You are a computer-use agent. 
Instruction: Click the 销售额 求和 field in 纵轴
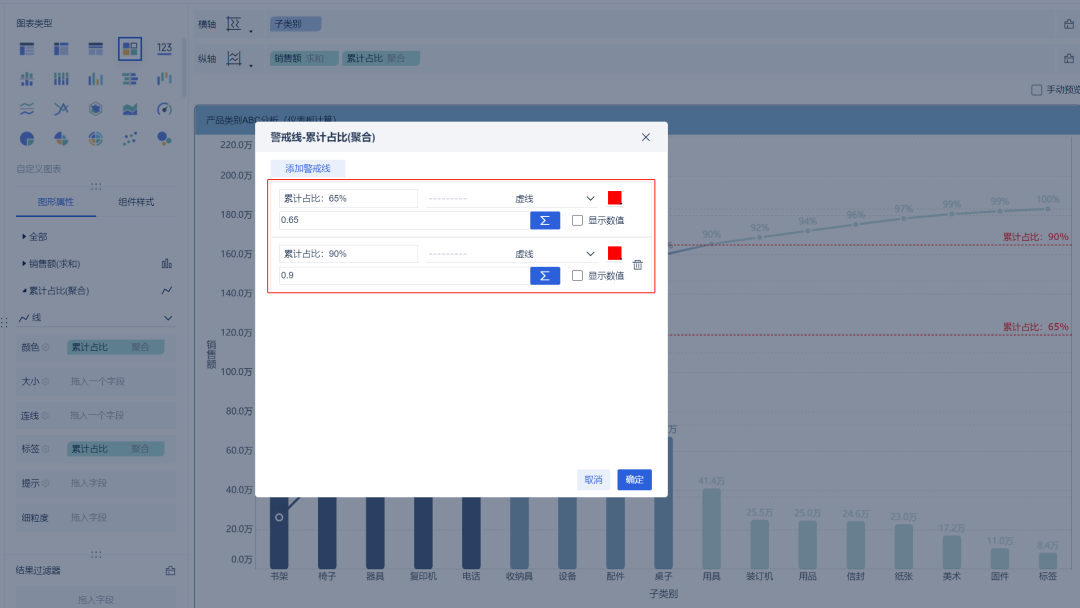pos(304,59)
